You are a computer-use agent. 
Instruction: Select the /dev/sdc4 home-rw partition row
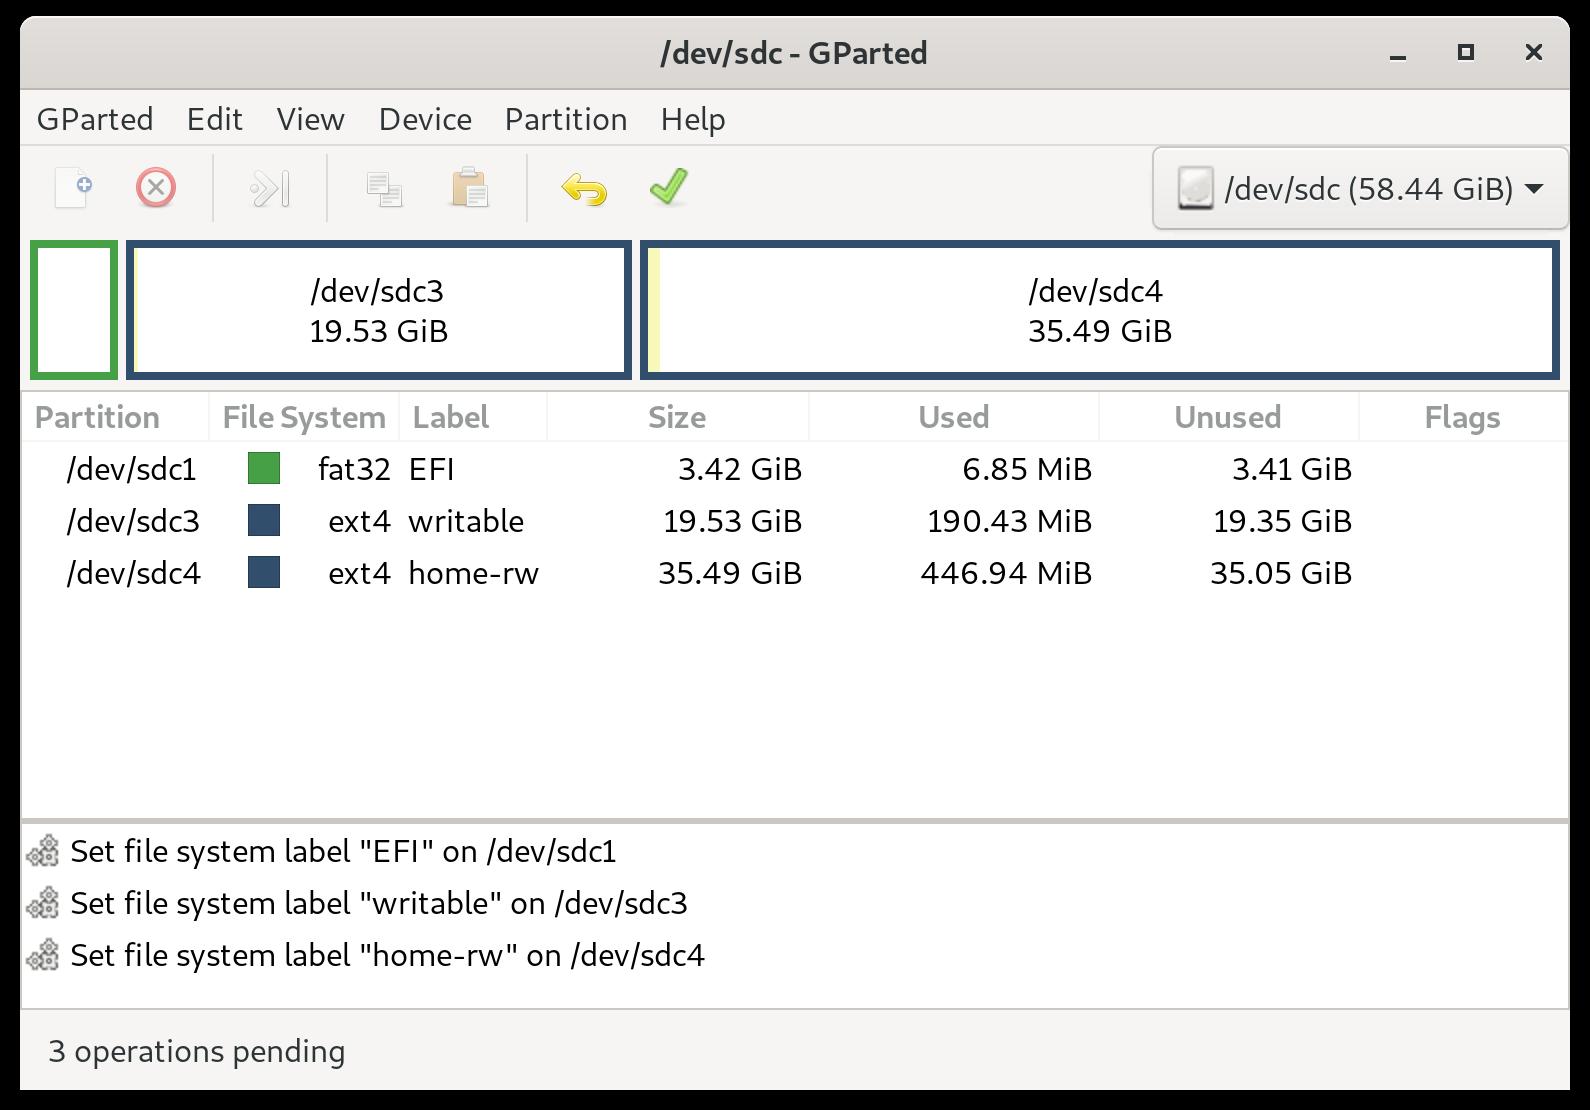[x=795, y=573]
